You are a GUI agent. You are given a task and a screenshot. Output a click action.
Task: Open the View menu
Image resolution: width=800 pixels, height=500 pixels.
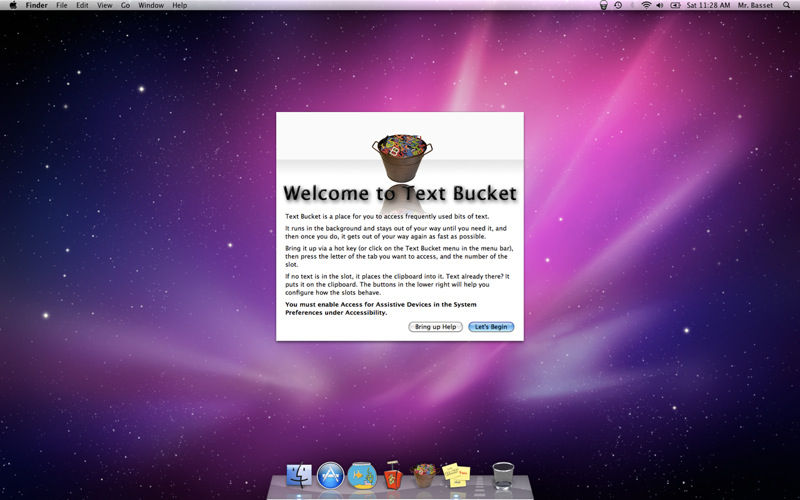tap(105, 5)
